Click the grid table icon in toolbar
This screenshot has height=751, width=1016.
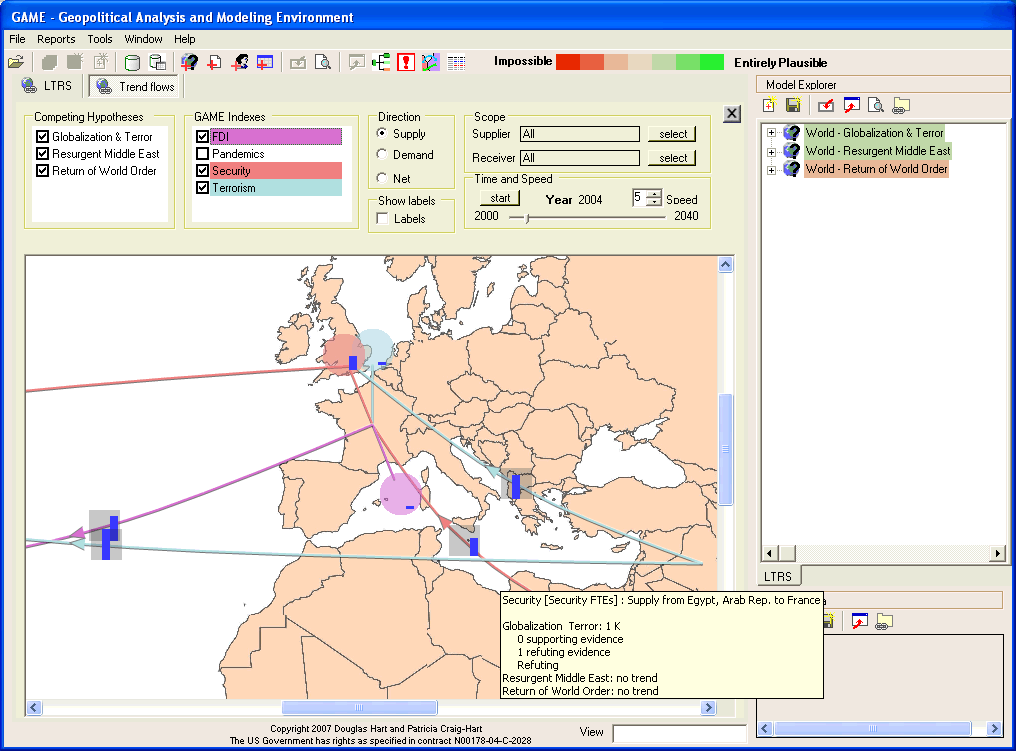[x=456, y=62]
